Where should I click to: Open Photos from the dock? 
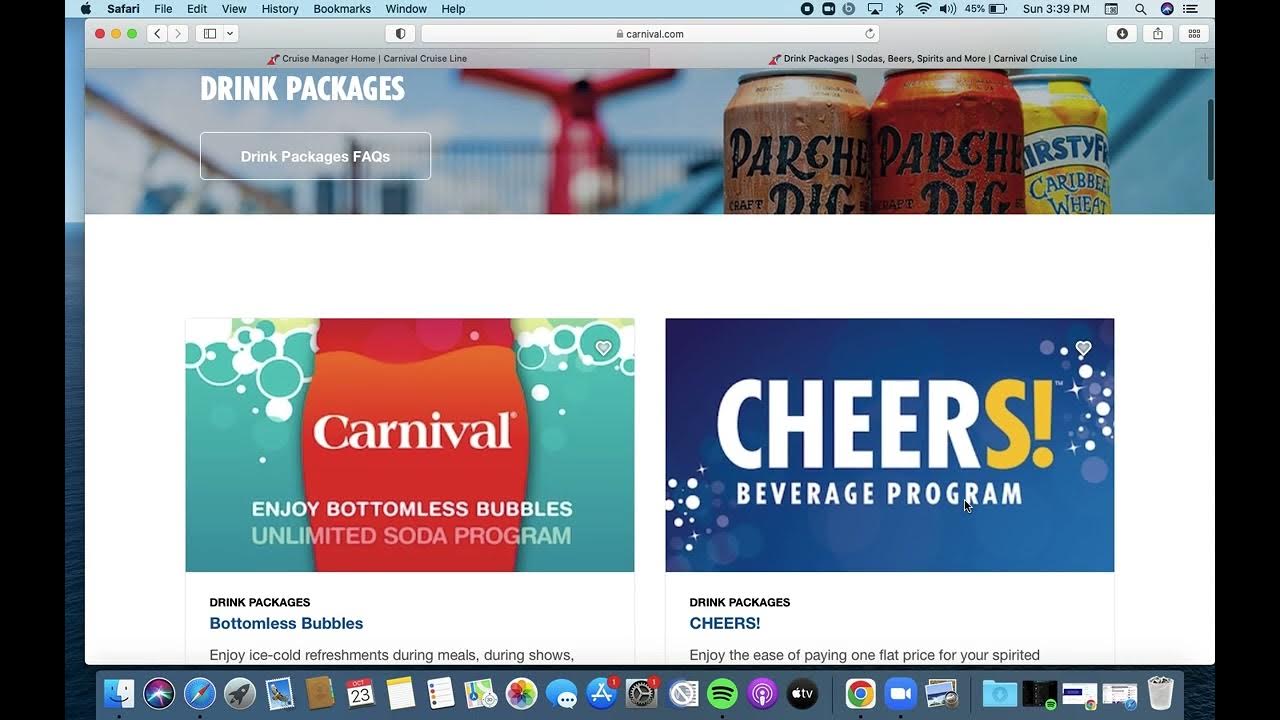521,693
